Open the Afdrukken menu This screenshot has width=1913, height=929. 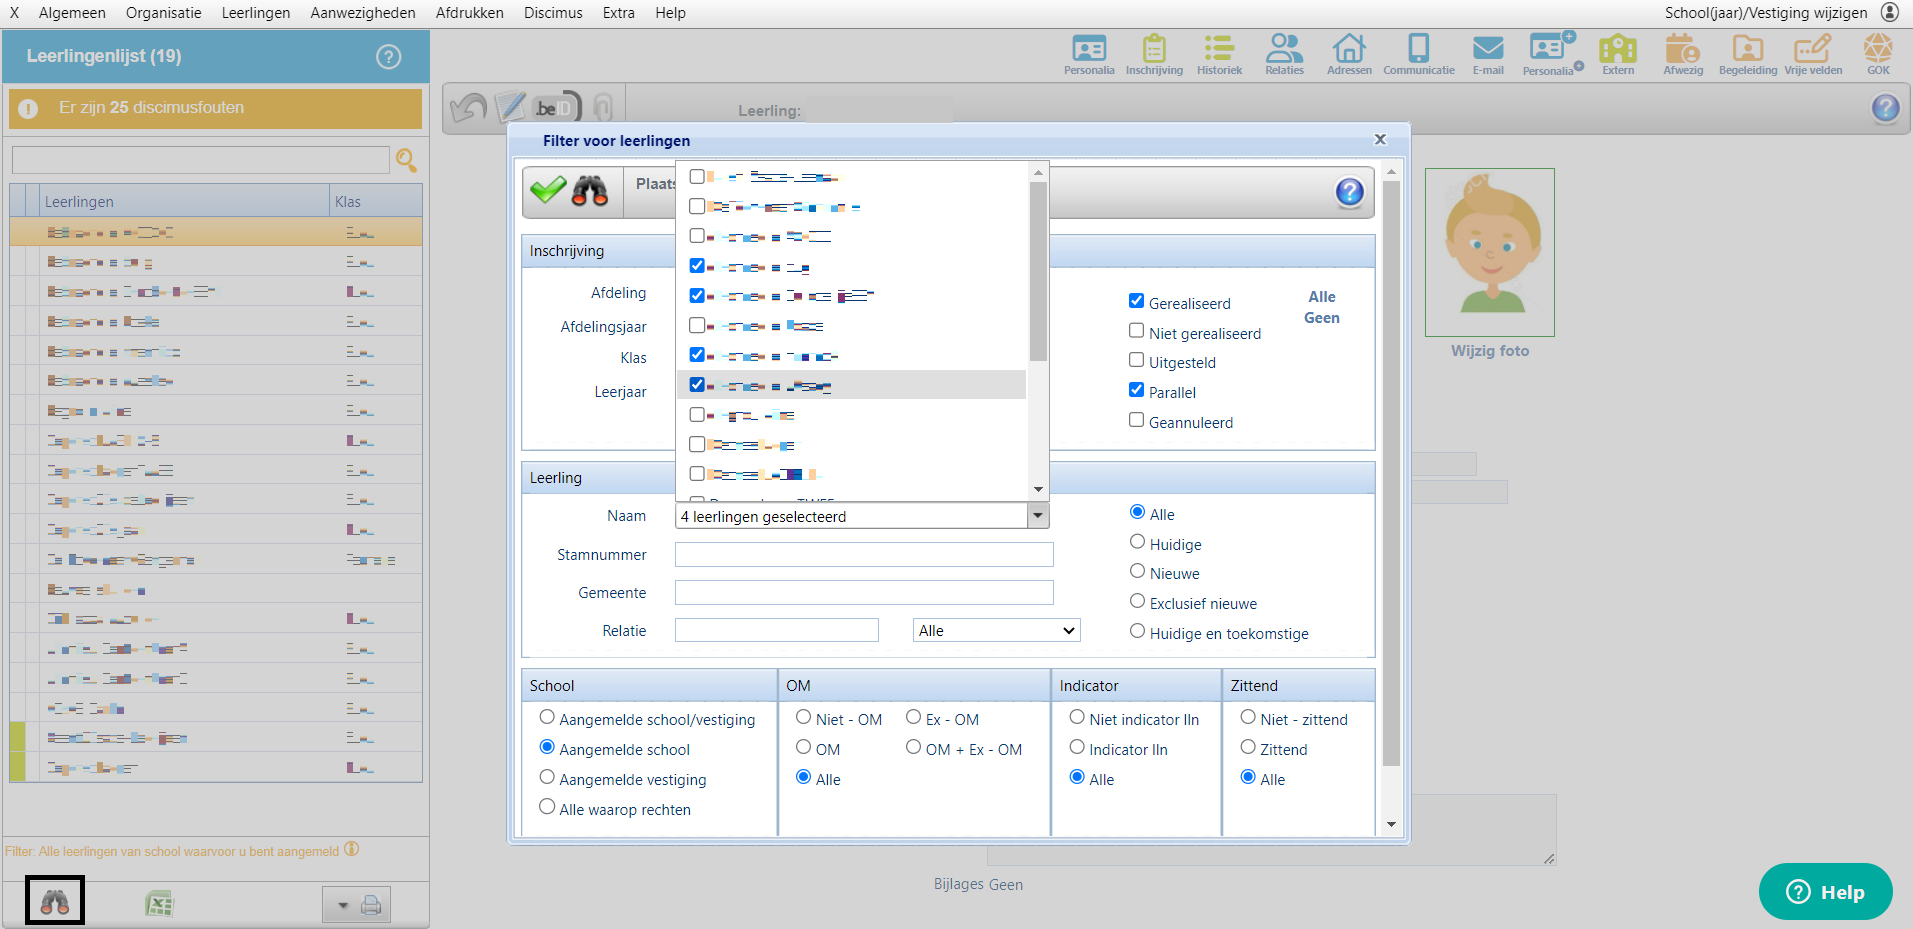point(469,13)
